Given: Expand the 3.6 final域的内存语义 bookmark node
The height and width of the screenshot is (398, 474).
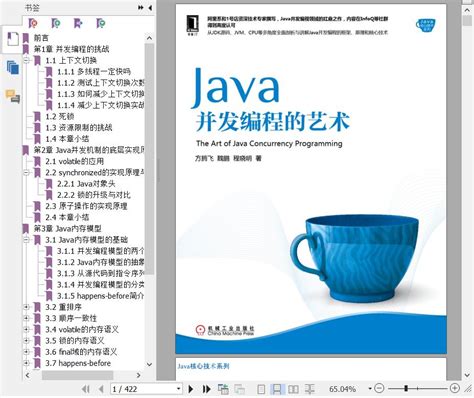Looking at the screenshot, I should pos(27,352).
